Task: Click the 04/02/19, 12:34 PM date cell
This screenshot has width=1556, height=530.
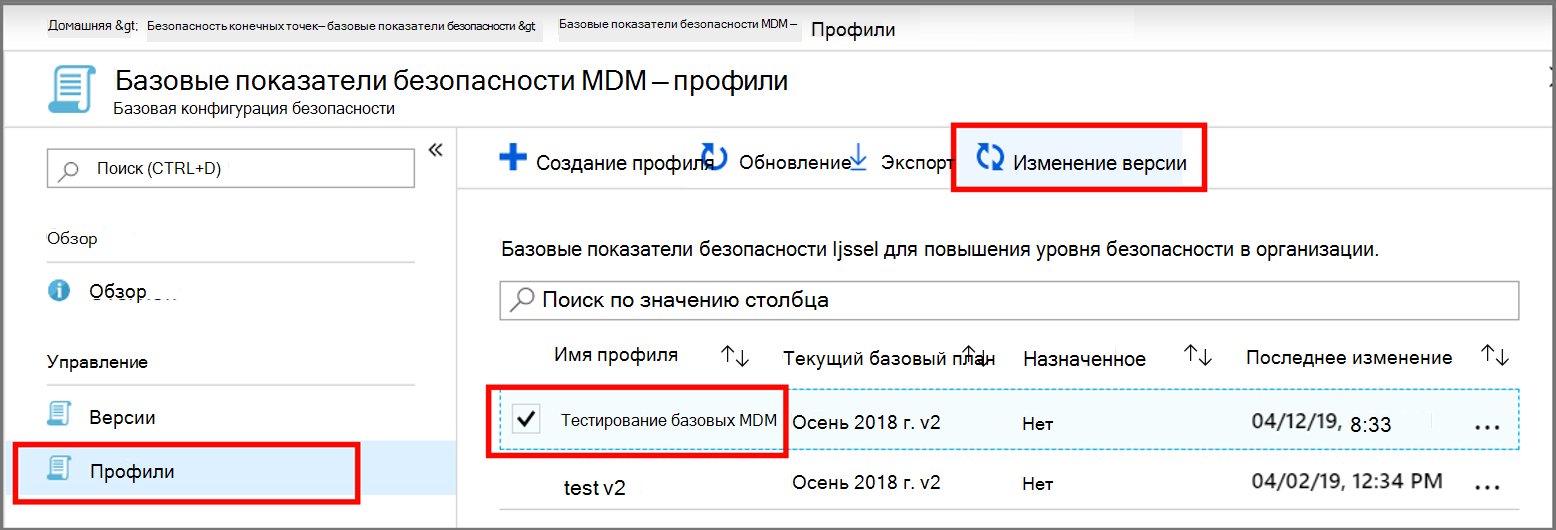Action: coord(1347,481)
